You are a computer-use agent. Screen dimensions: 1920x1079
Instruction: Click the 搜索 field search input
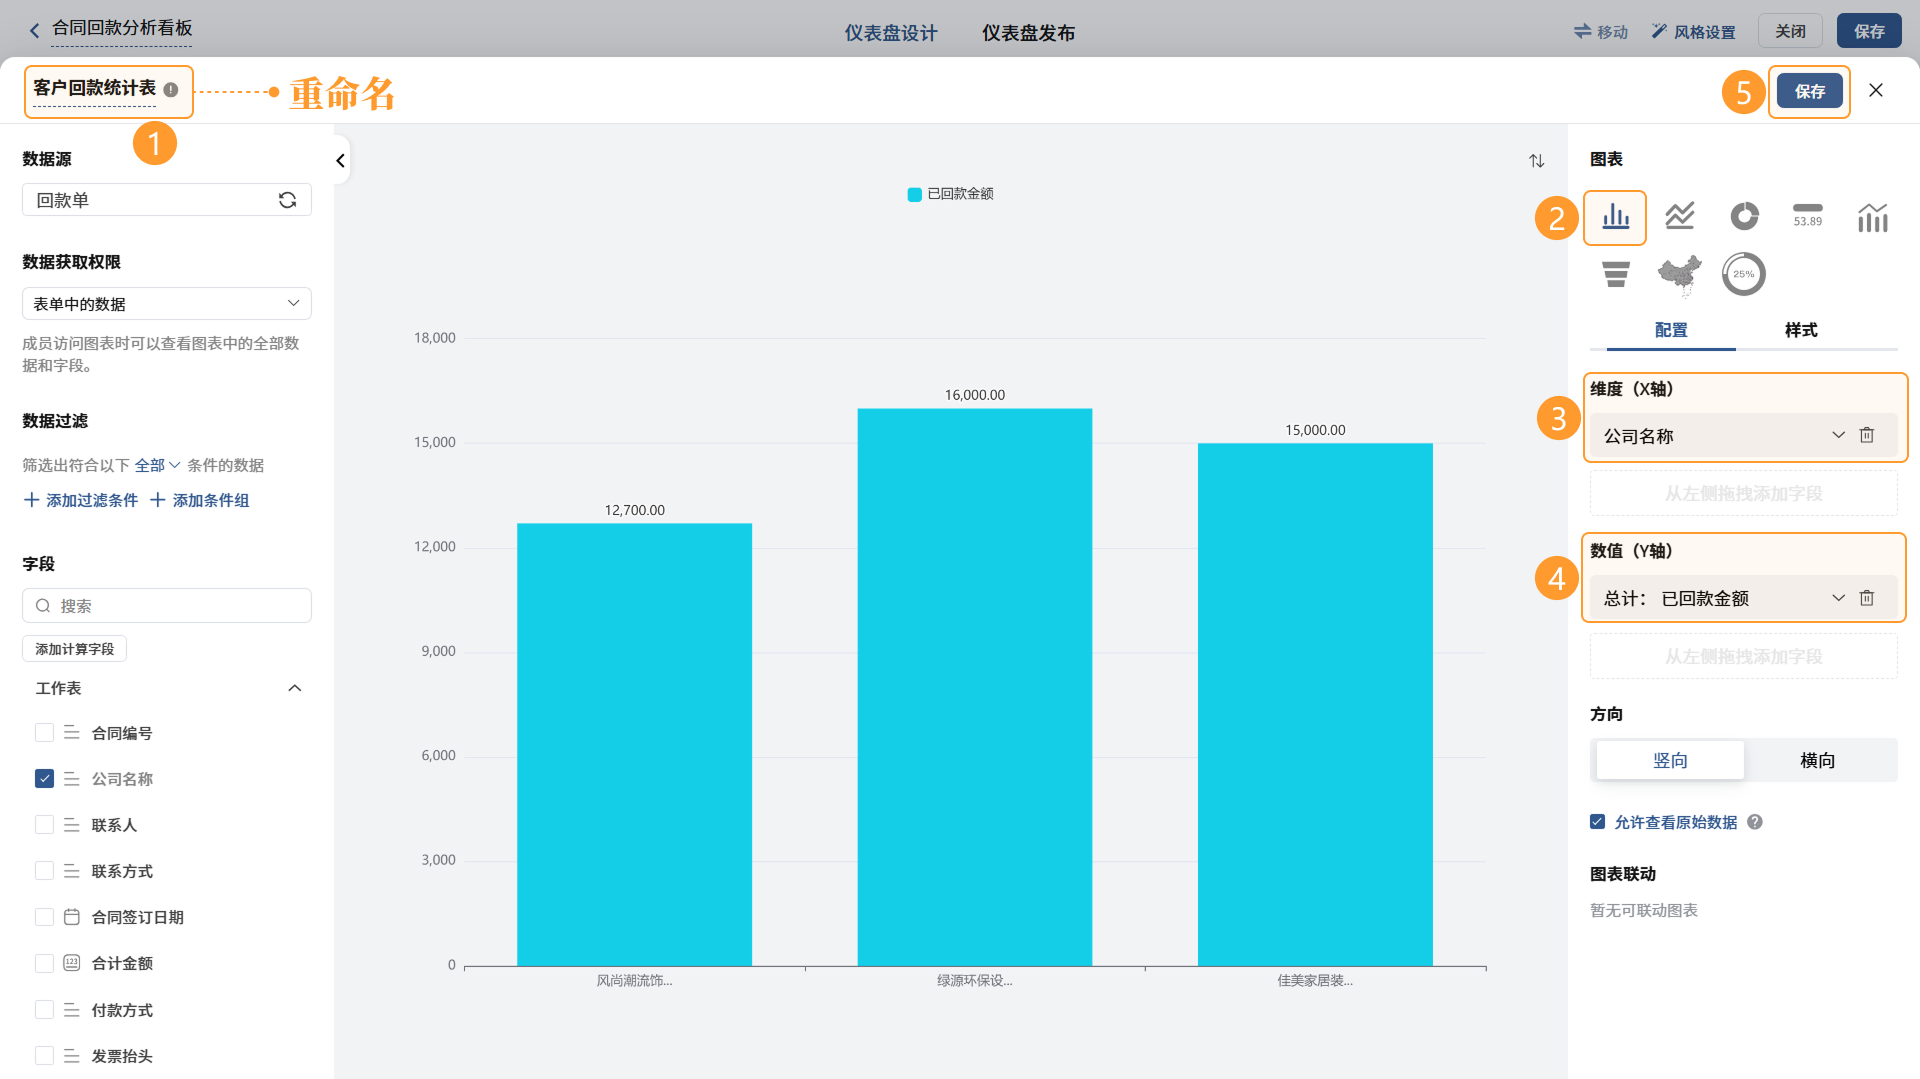(x=167, y=606)
